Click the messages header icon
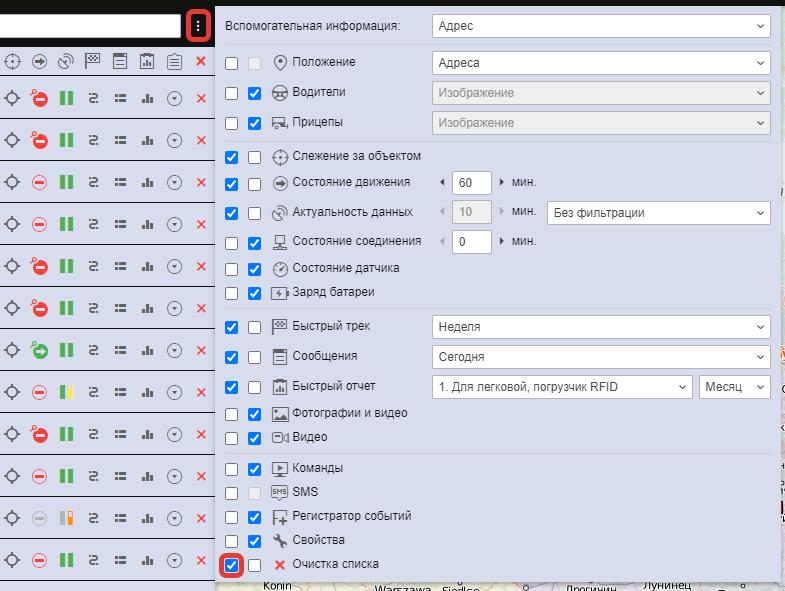785x591 pixels. 120,61
